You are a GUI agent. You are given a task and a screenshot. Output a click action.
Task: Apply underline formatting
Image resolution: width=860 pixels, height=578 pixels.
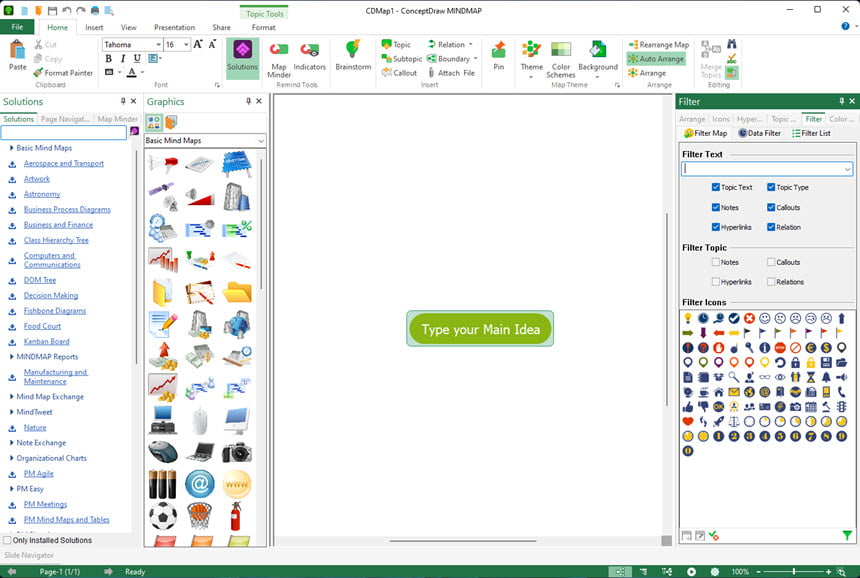137,58
